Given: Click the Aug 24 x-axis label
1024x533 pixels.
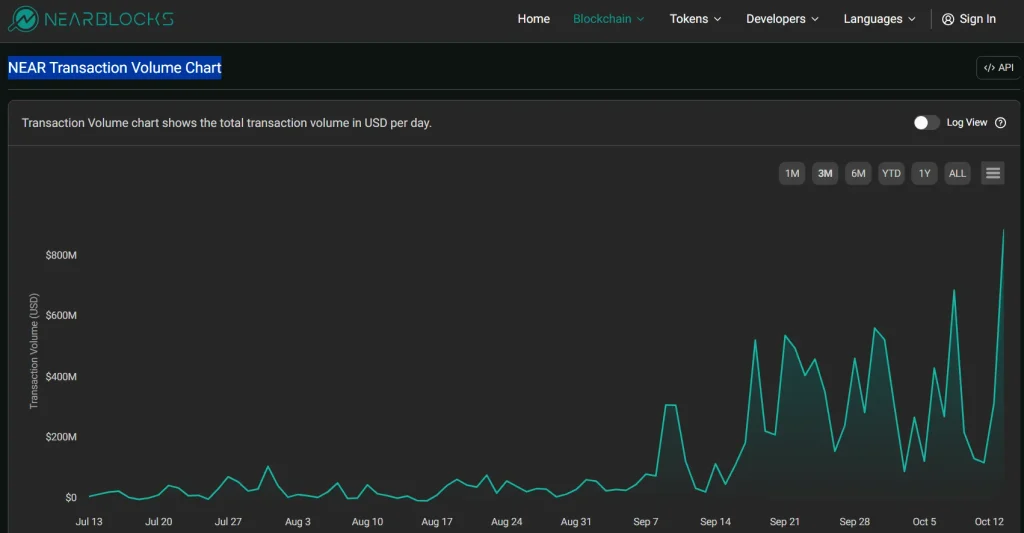Looking at the screenshot, I should (x=507, y=521).
